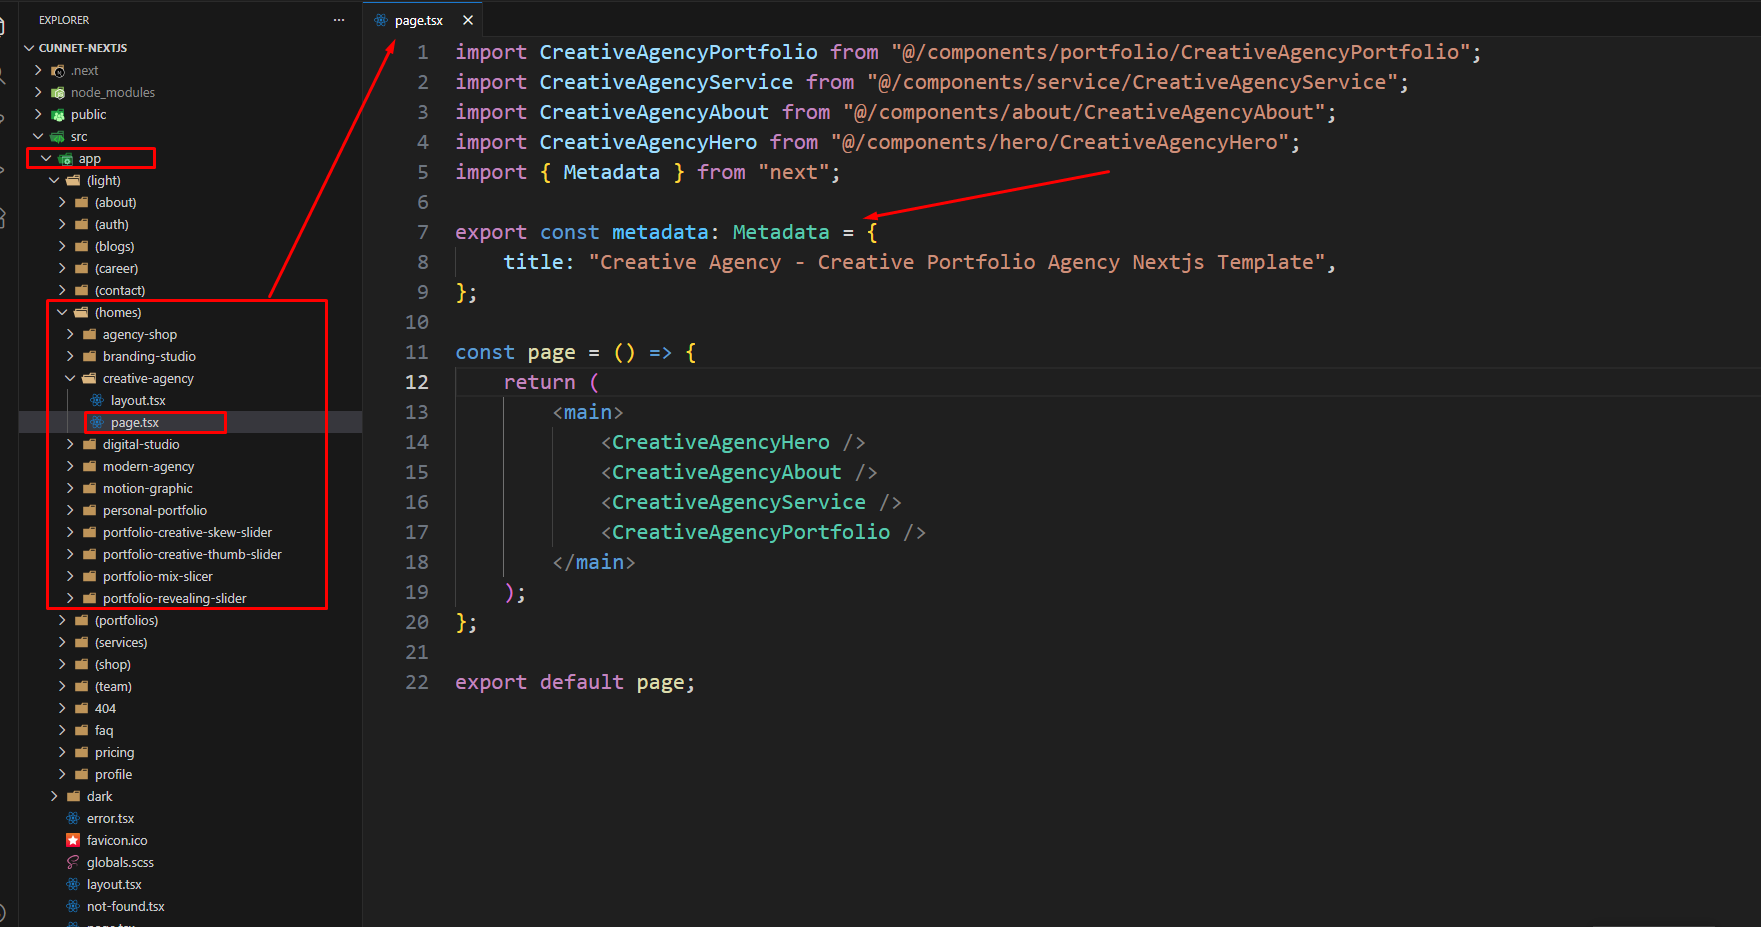The width and height of the screenshot is (1761, 927).
Task: Click the globals.scss Sass file icon
Action: tap(73, 862)
